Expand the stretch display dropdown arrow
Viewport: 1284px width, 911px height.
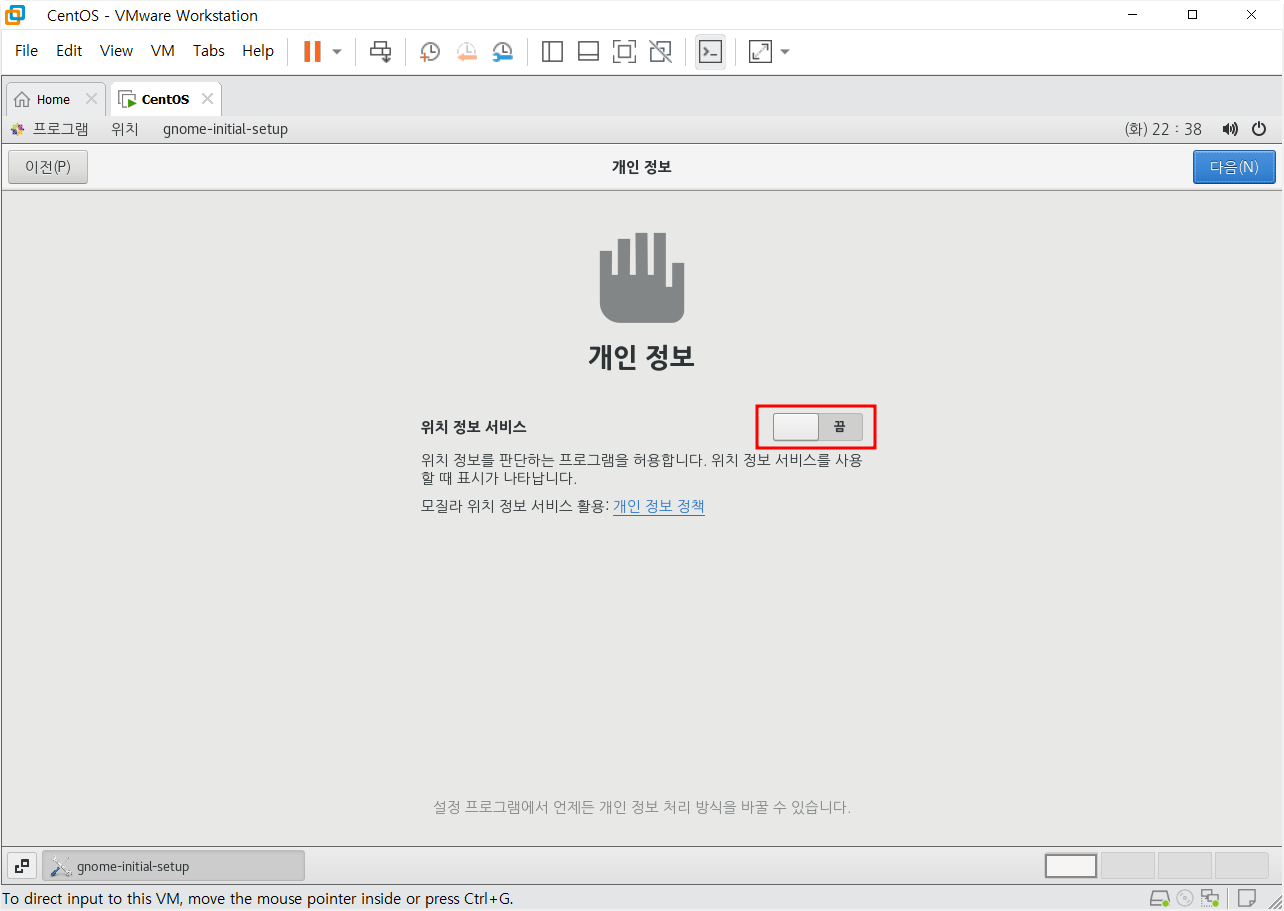[785, 51]
